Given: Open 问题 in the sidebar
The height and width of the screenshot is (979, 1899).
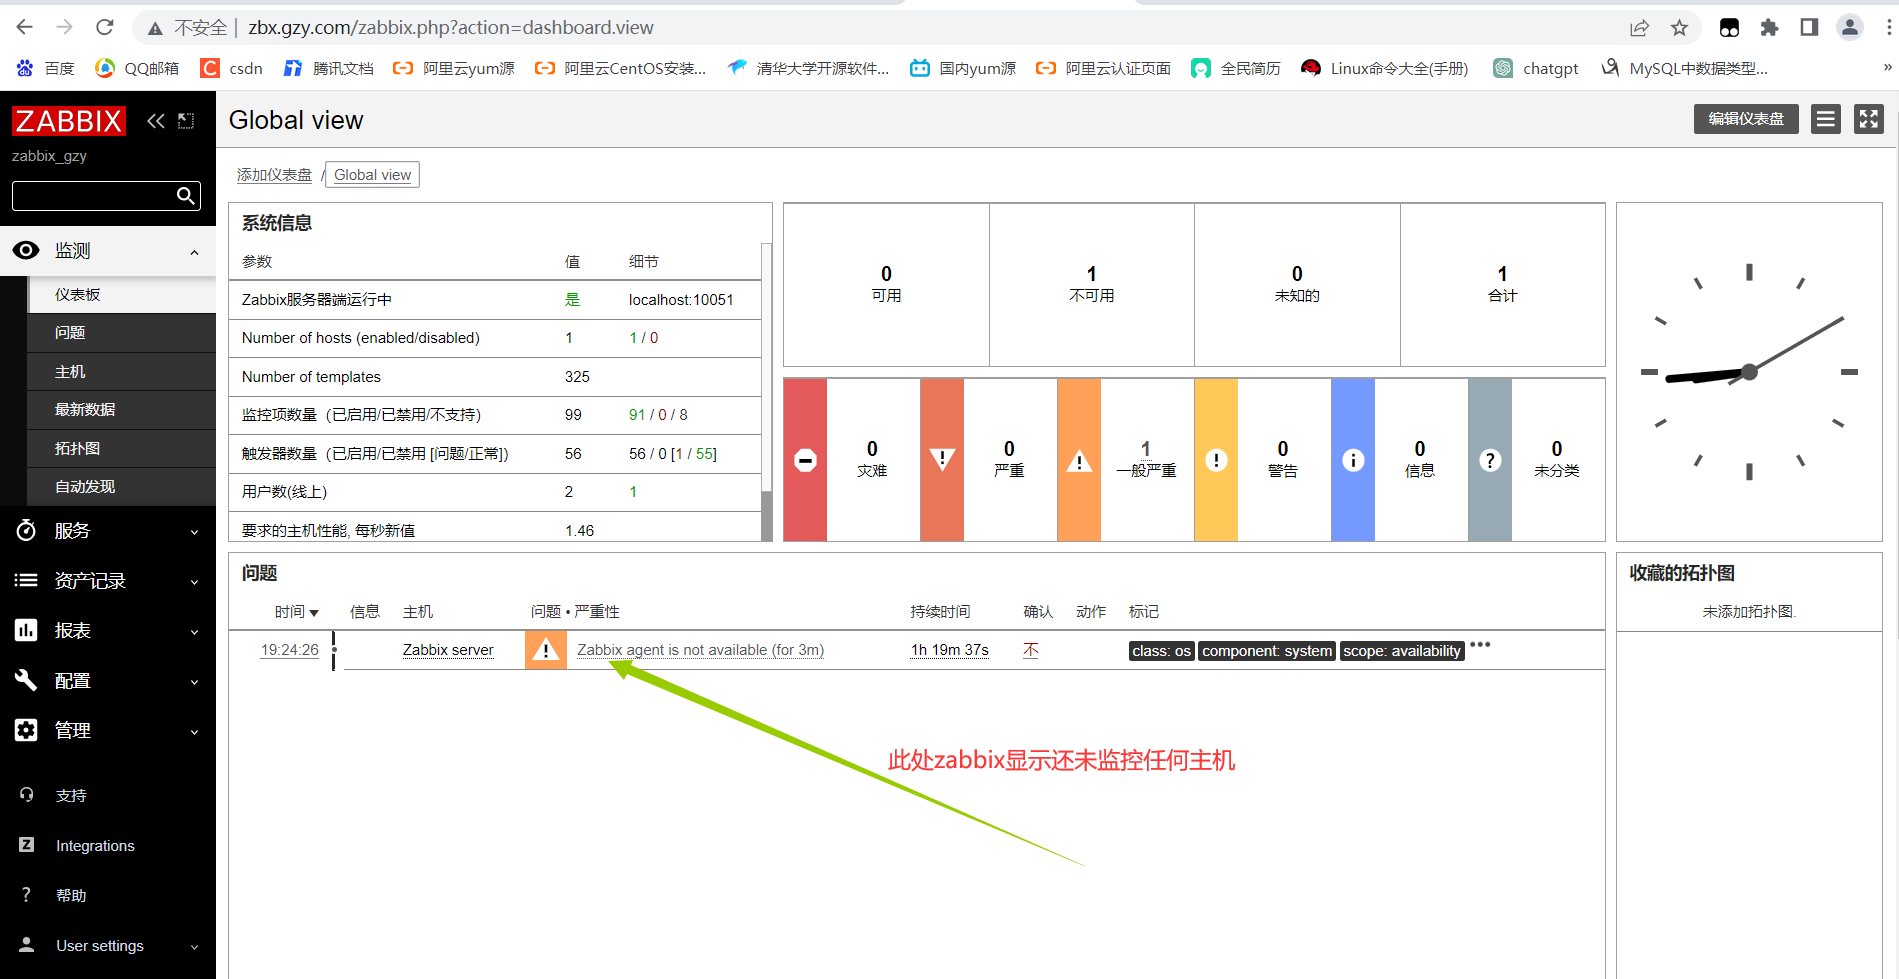Looking at the screenshot, I should point(122,333).
